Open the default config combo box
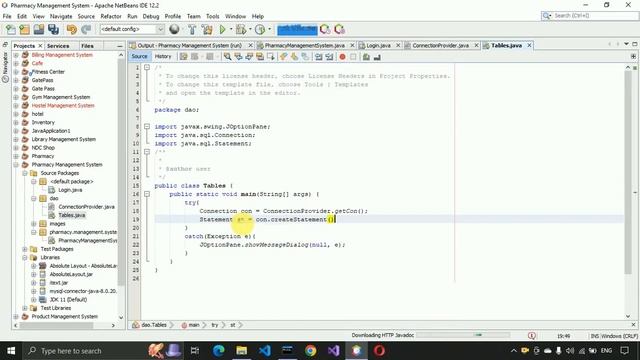This screenshot has width=640, height=360. click(x=132, y=29)
